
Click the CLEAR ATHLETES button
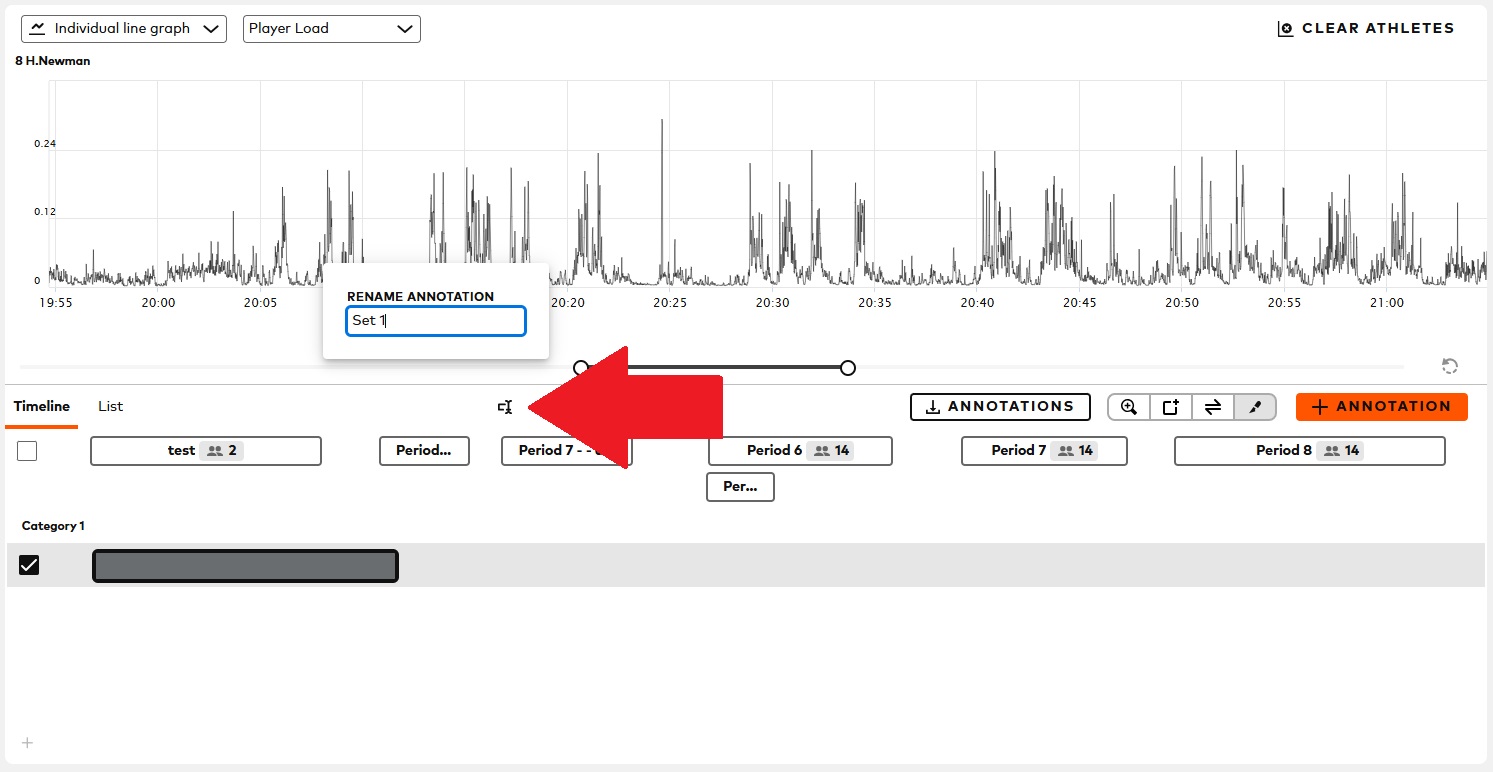coord(1365,28)
